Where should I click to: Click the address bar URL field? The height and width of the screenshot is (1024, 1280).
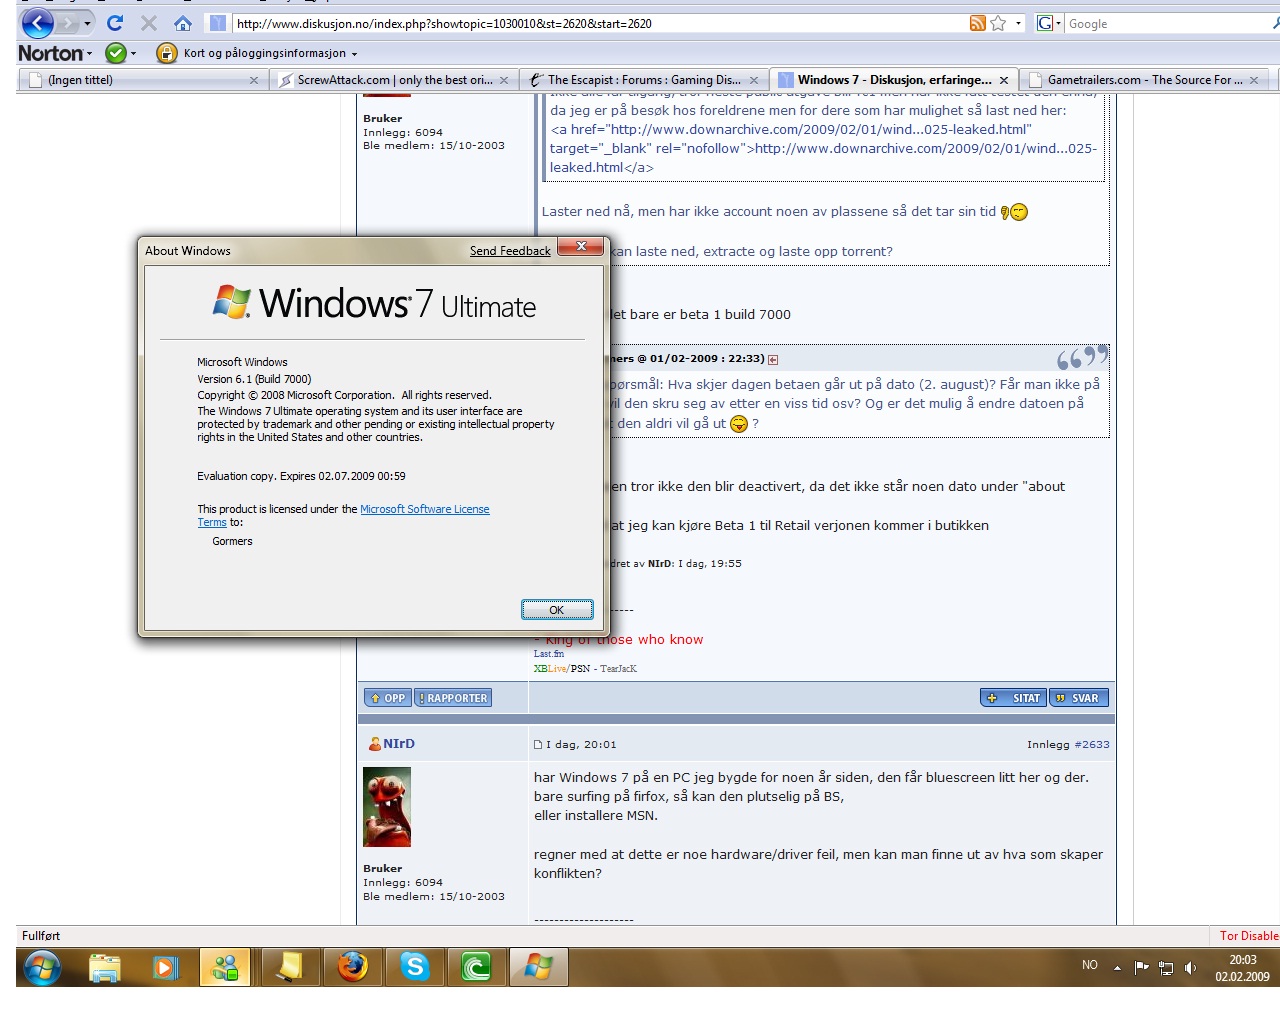click(600, 23)
